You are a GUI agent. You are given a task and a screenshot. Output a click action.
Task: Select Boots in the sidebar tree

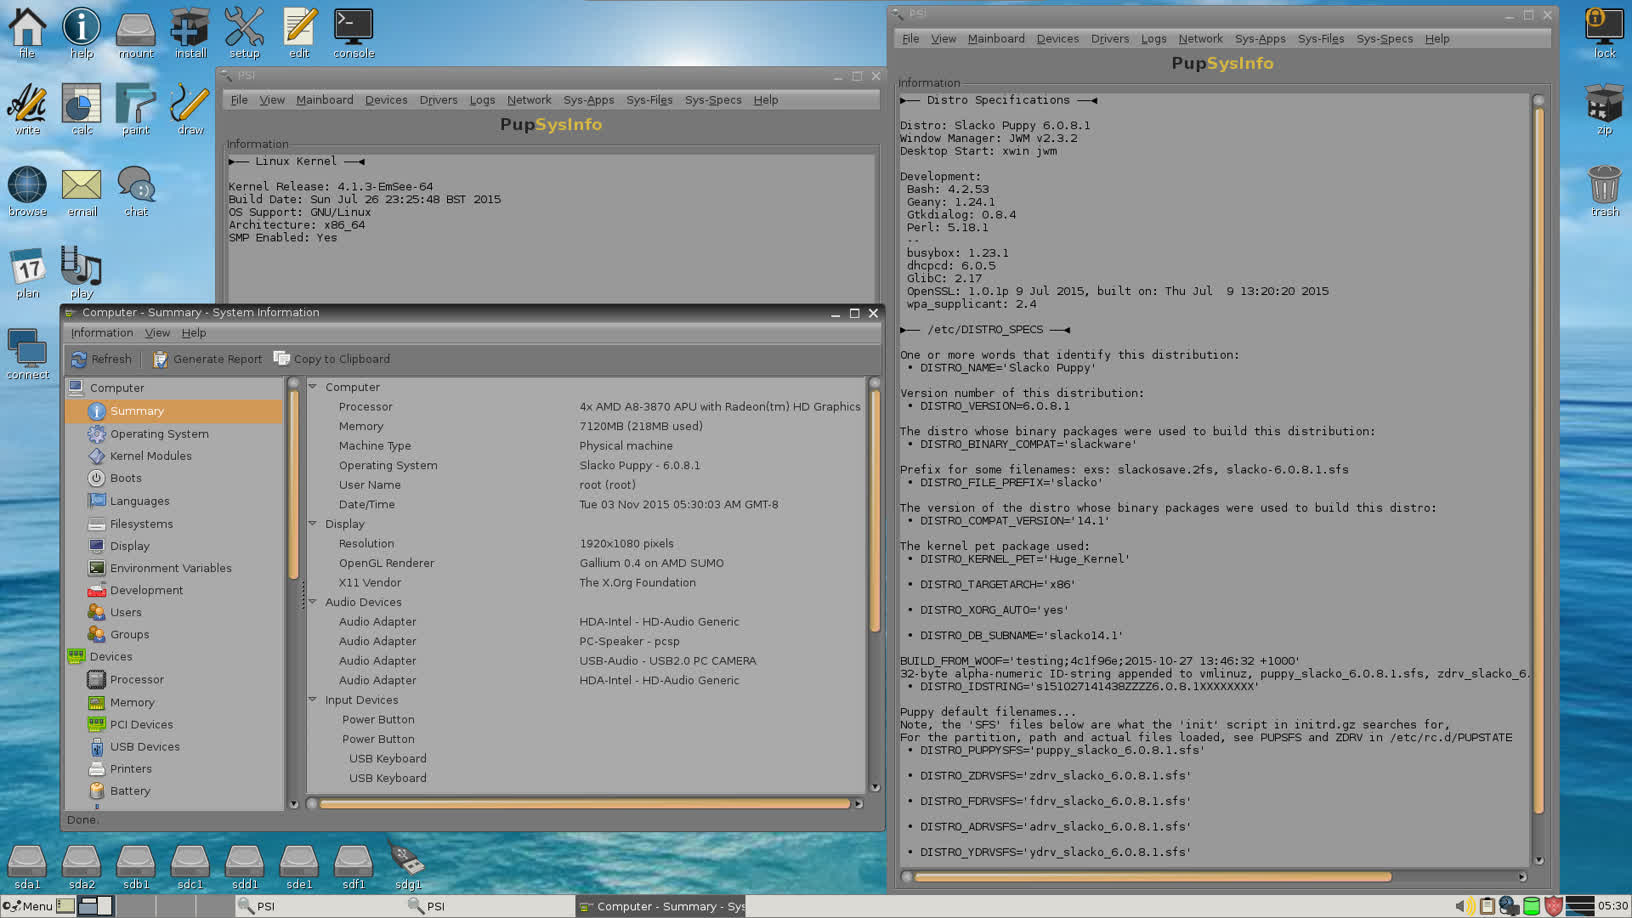125,478
